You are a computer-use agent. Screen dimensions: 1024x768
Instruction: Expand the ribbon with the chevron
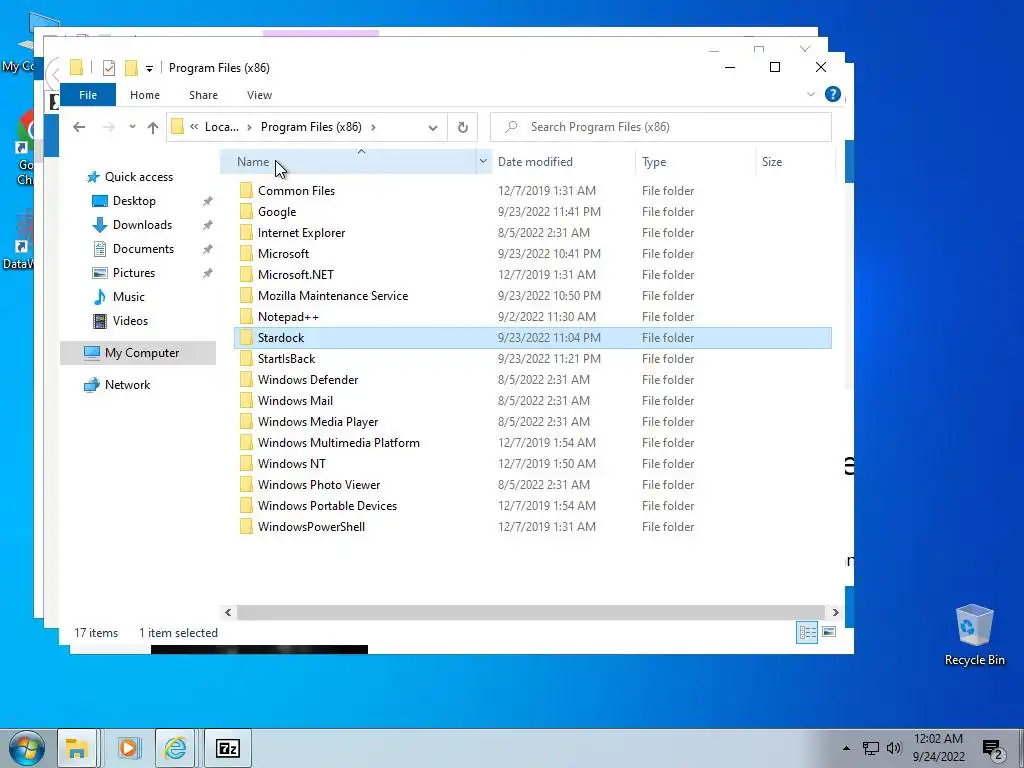pyautogui.click(x=810, y=94)
